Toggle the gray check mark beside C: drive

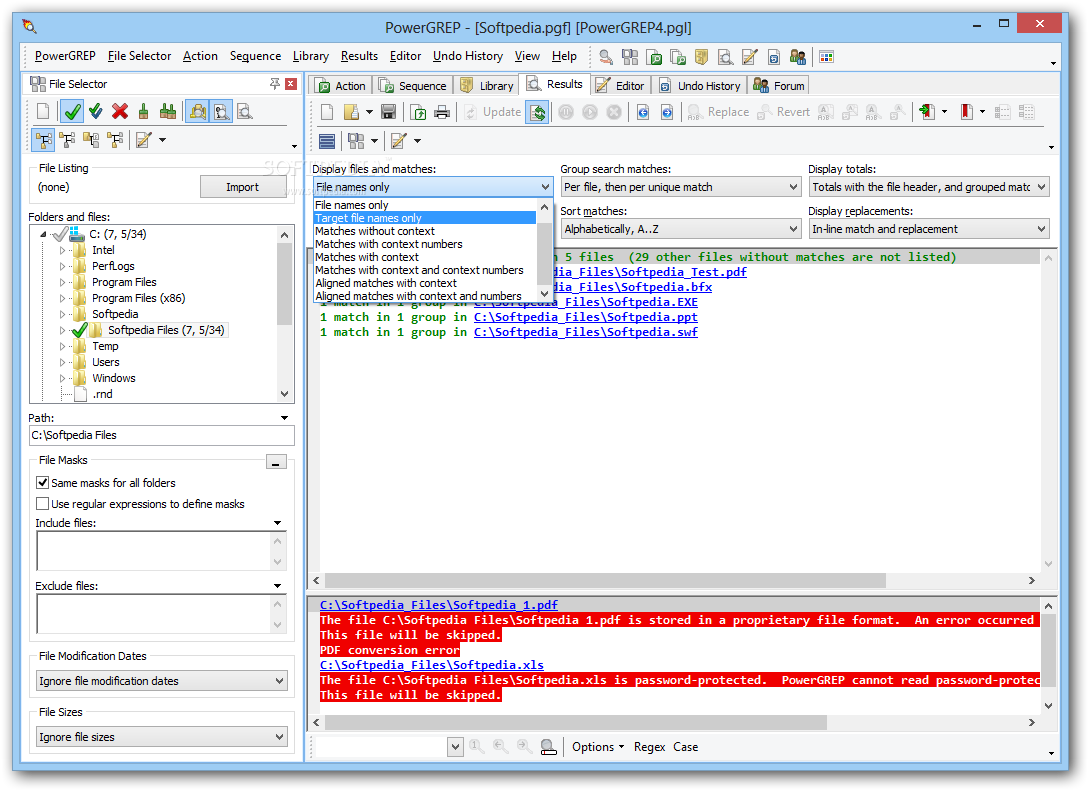pyautogui.click(x=60, y=234)
